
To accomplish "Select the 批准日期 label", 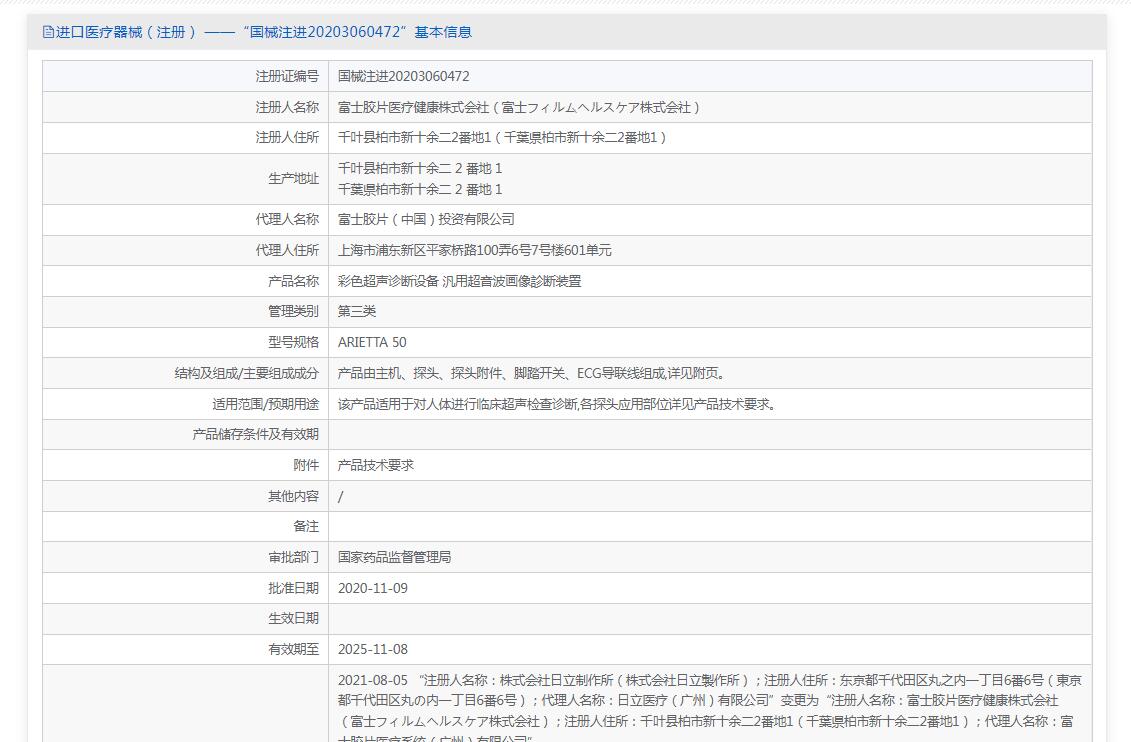I will [294, 588].
